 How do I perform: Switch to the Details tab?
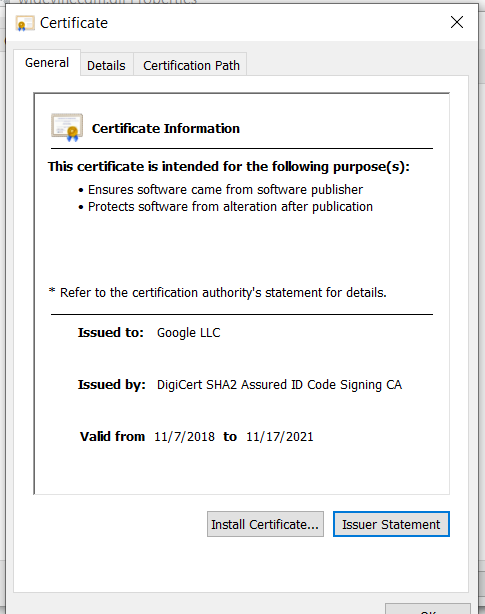106,65
